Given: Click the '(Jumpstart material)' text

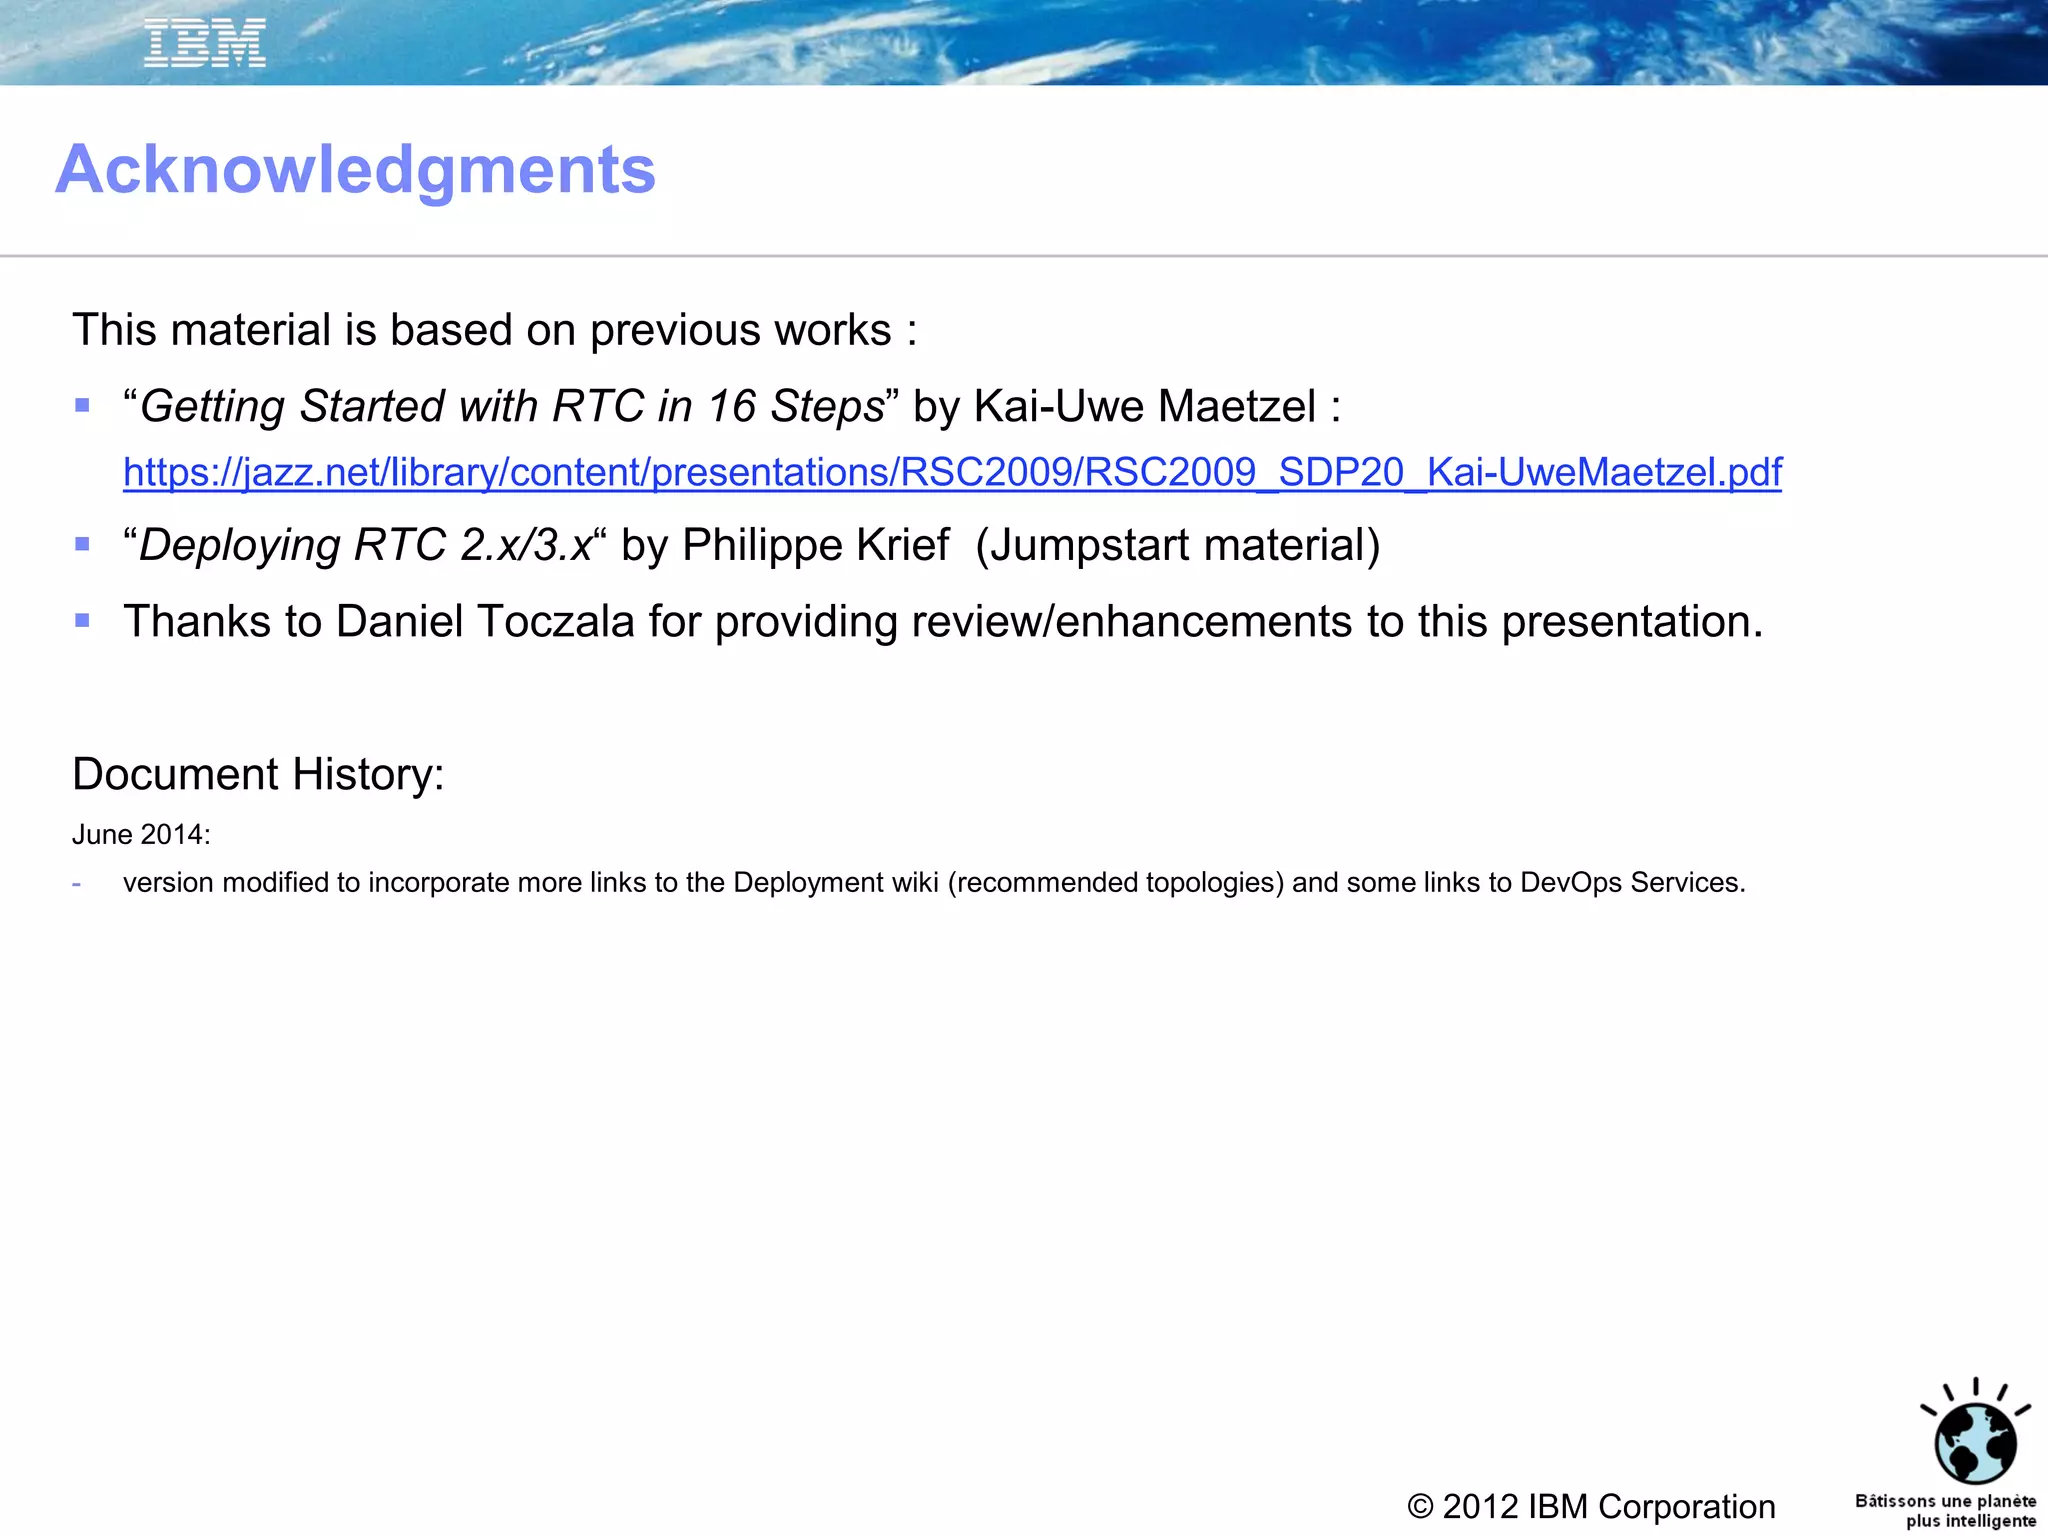Looking at the screenshot, I should click(x=1177, y=545).
